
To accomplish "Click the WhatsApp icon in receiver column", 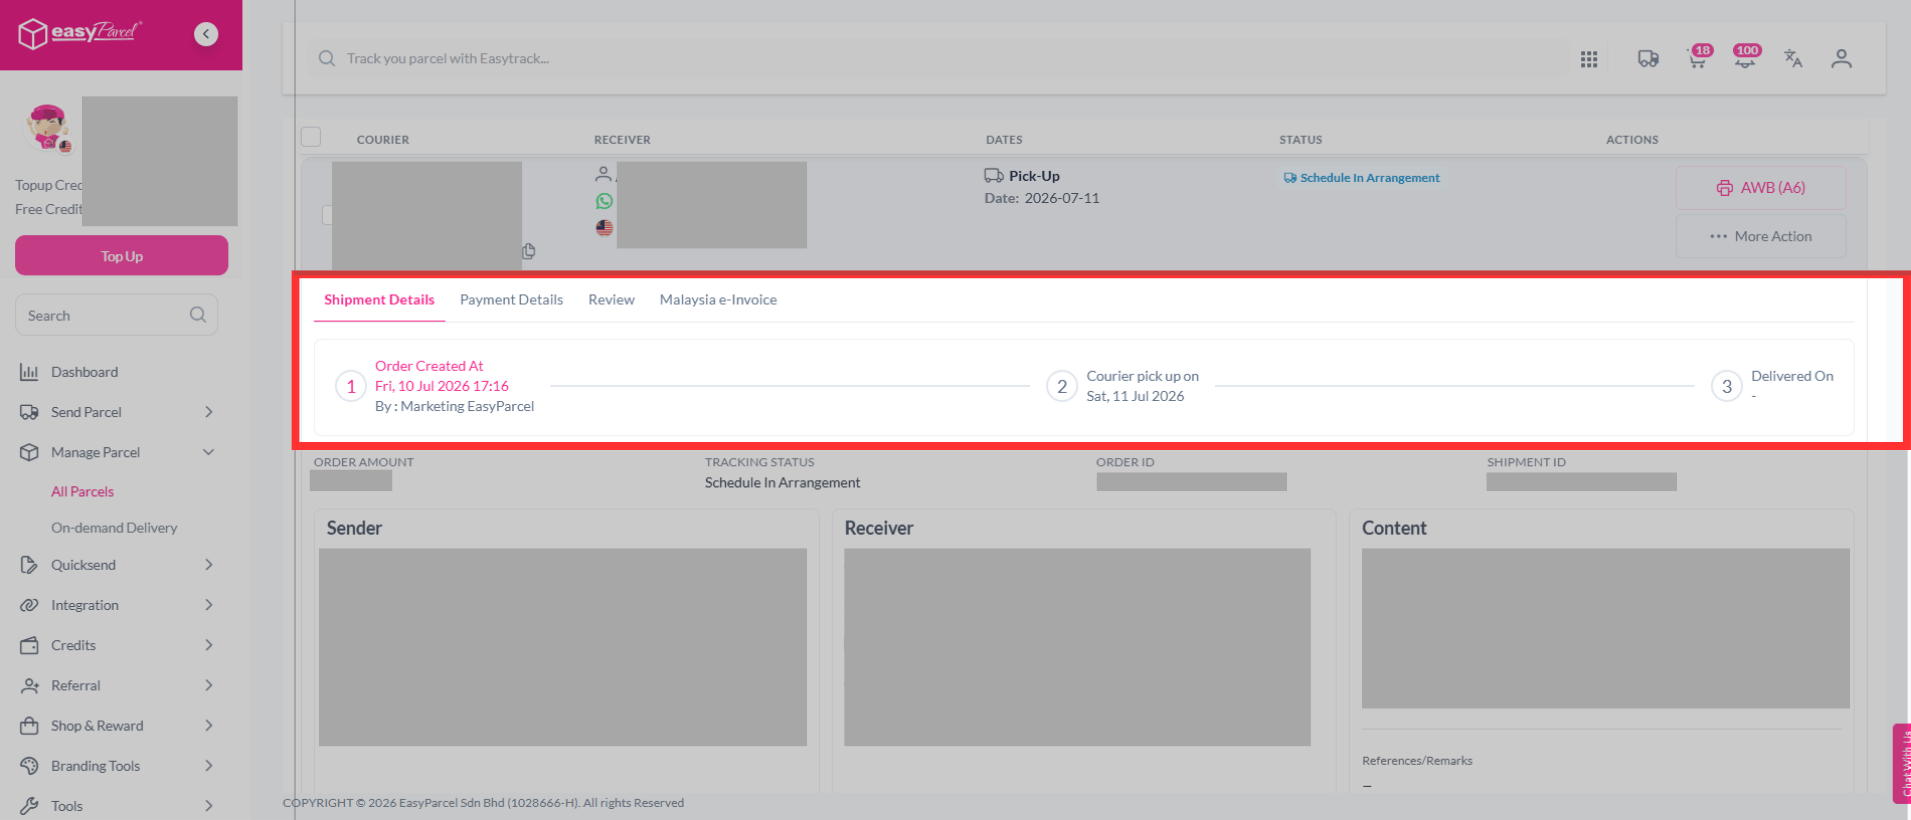I will coord(604,201).
